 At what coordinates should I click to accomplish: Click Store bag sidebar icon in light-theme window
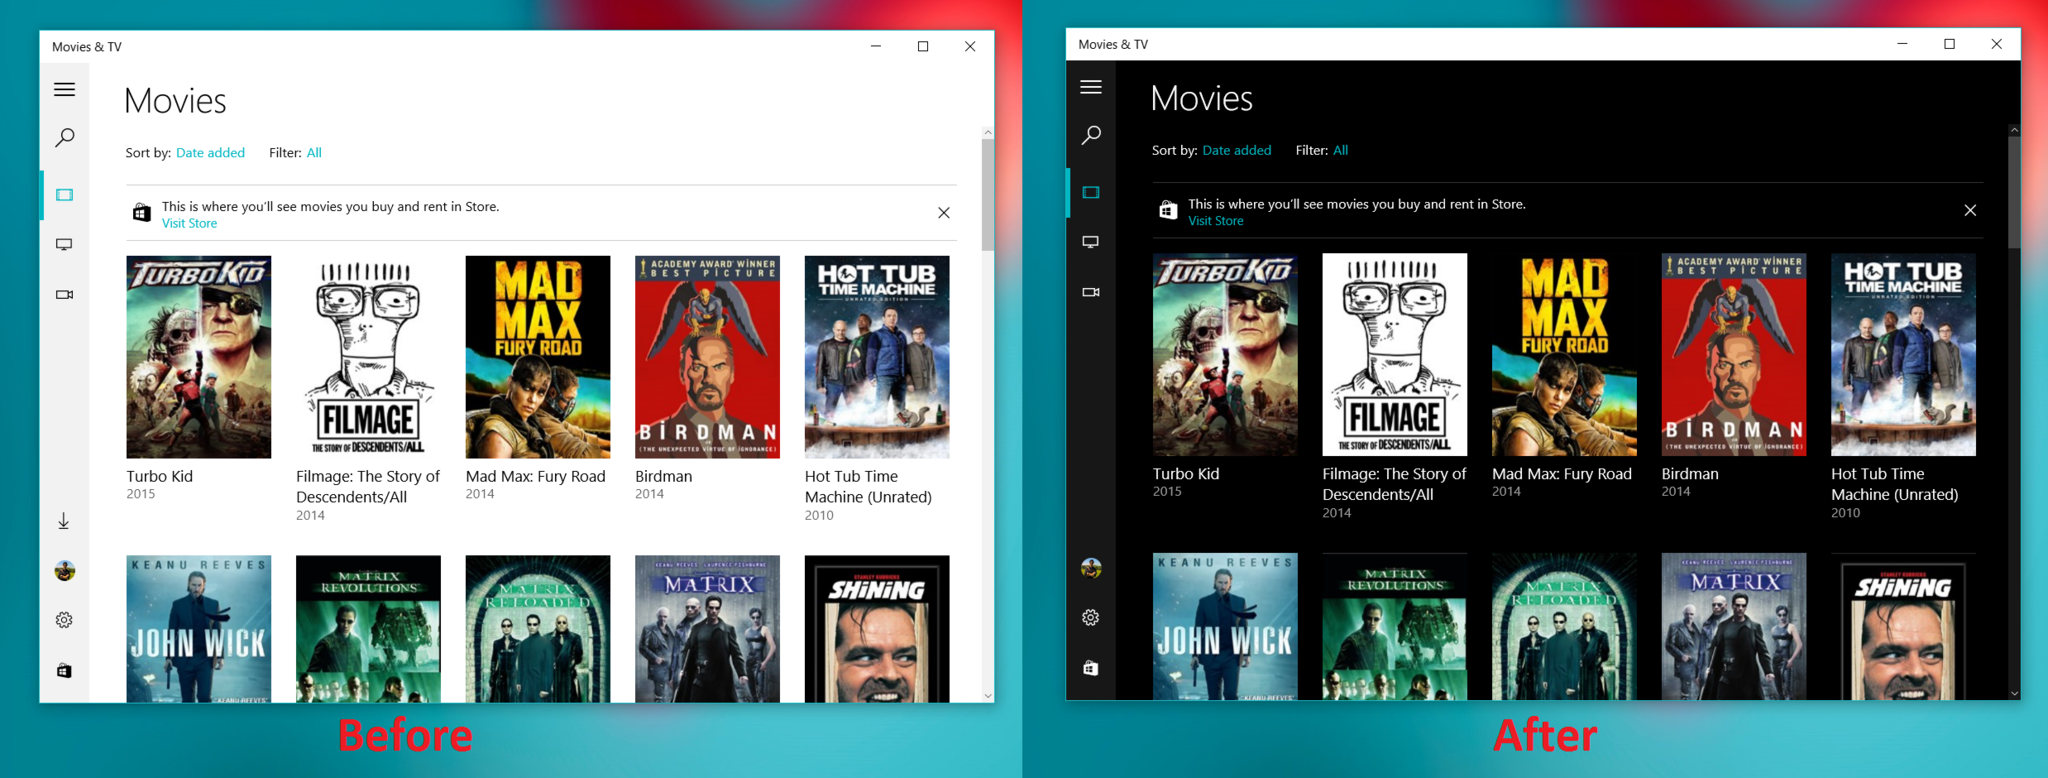pos(64,670)
